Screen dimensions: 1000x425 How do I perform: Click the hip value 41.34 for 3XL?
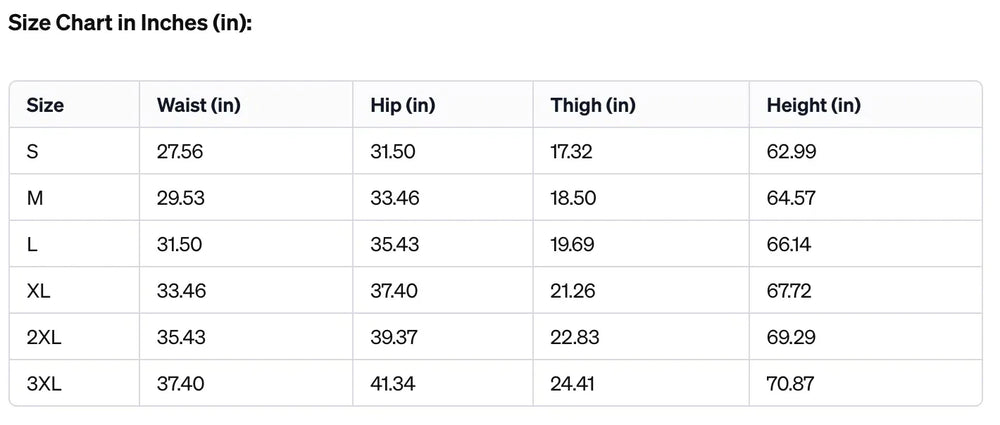394,384
